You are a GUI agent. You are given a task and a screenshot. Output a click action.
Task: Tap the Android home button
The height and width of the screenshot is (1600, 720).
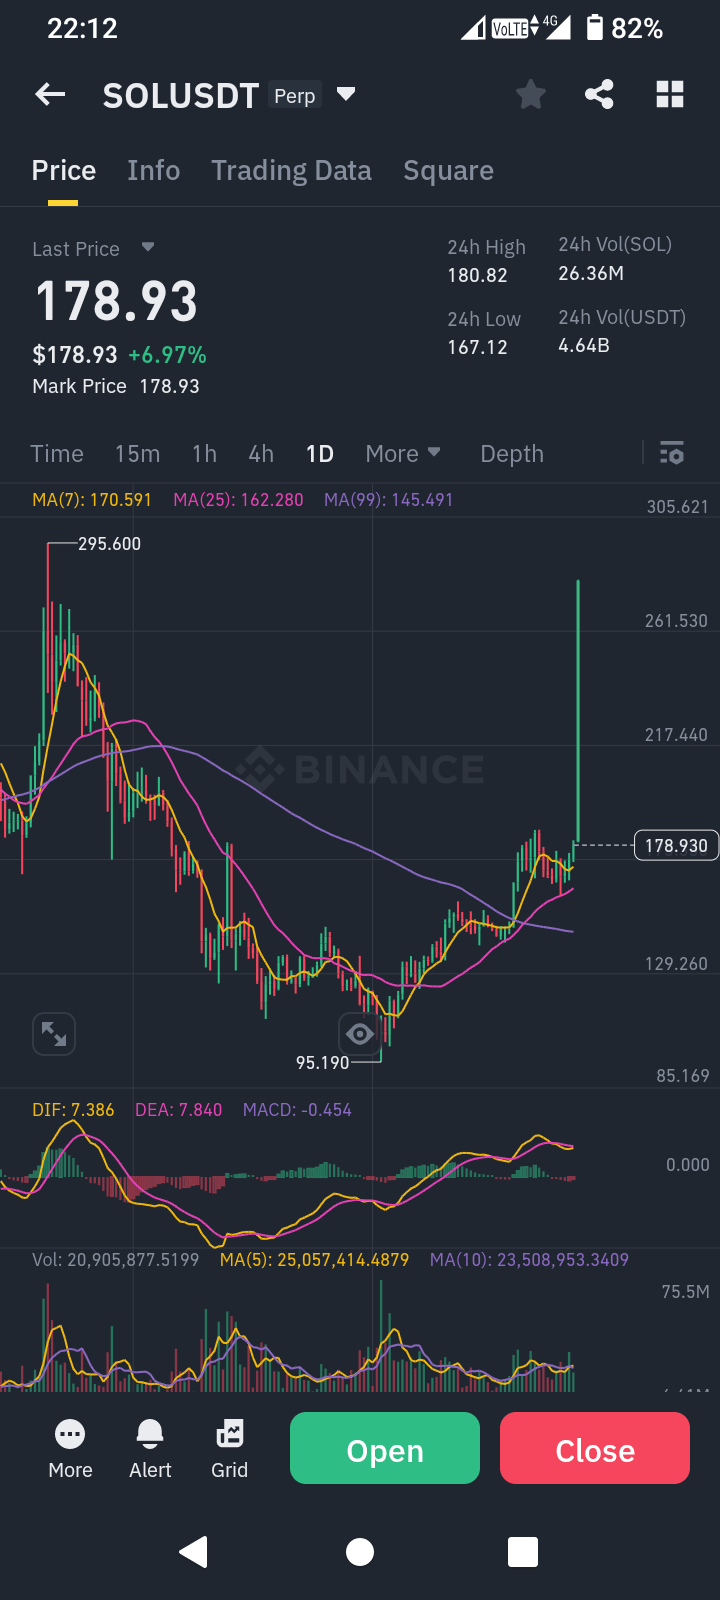pyautogui.click(x=360, y=1552)
